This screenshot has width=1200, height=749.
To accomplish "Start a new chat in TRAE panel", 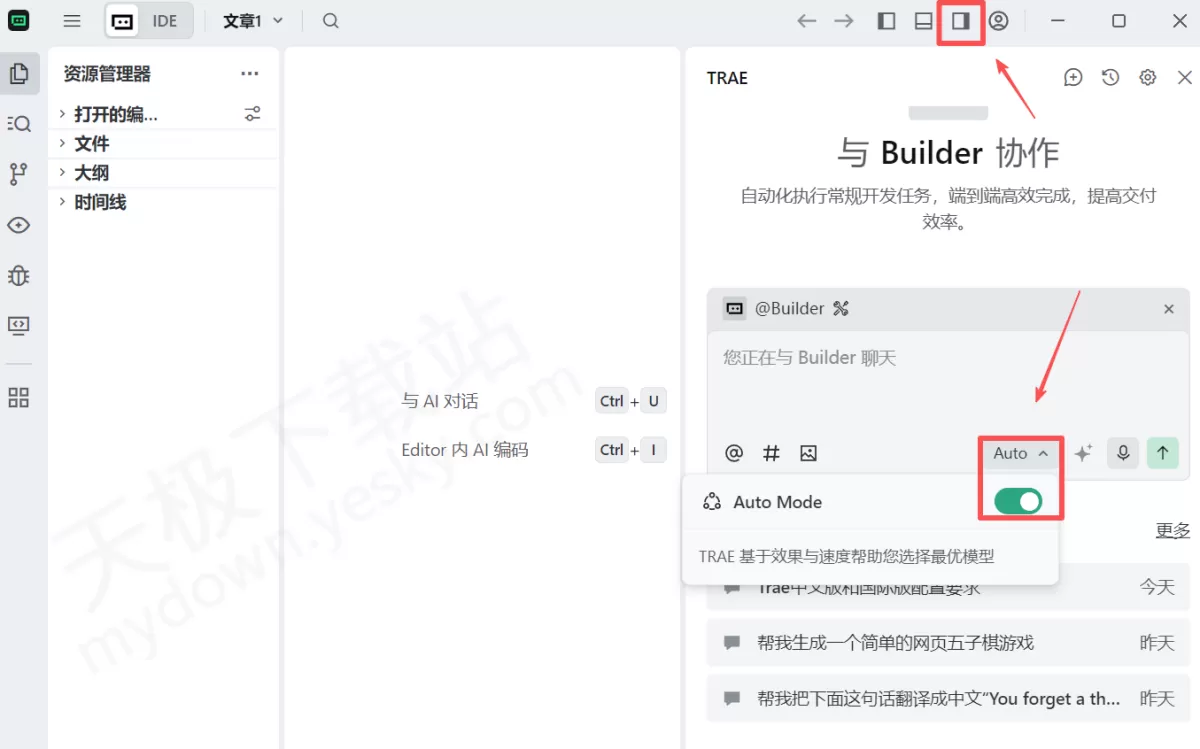I will (x=1073, y=77).
